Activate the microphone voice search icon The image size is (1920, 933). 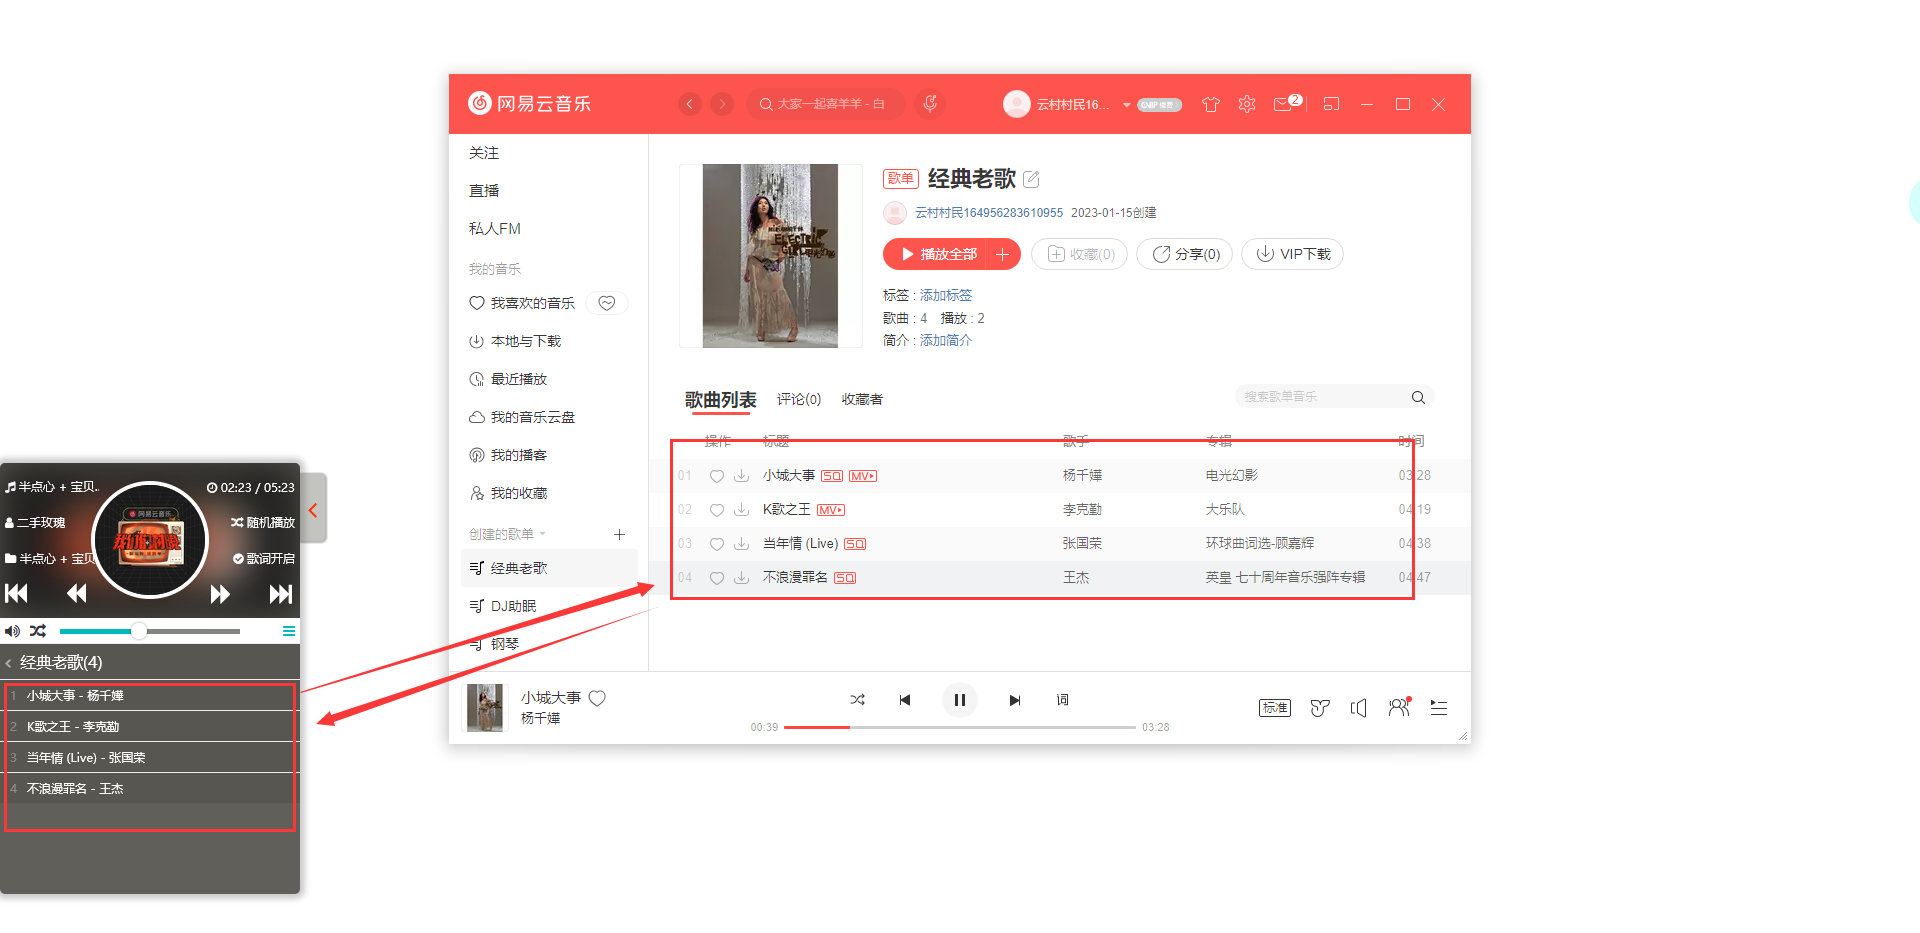click(930, 104)
